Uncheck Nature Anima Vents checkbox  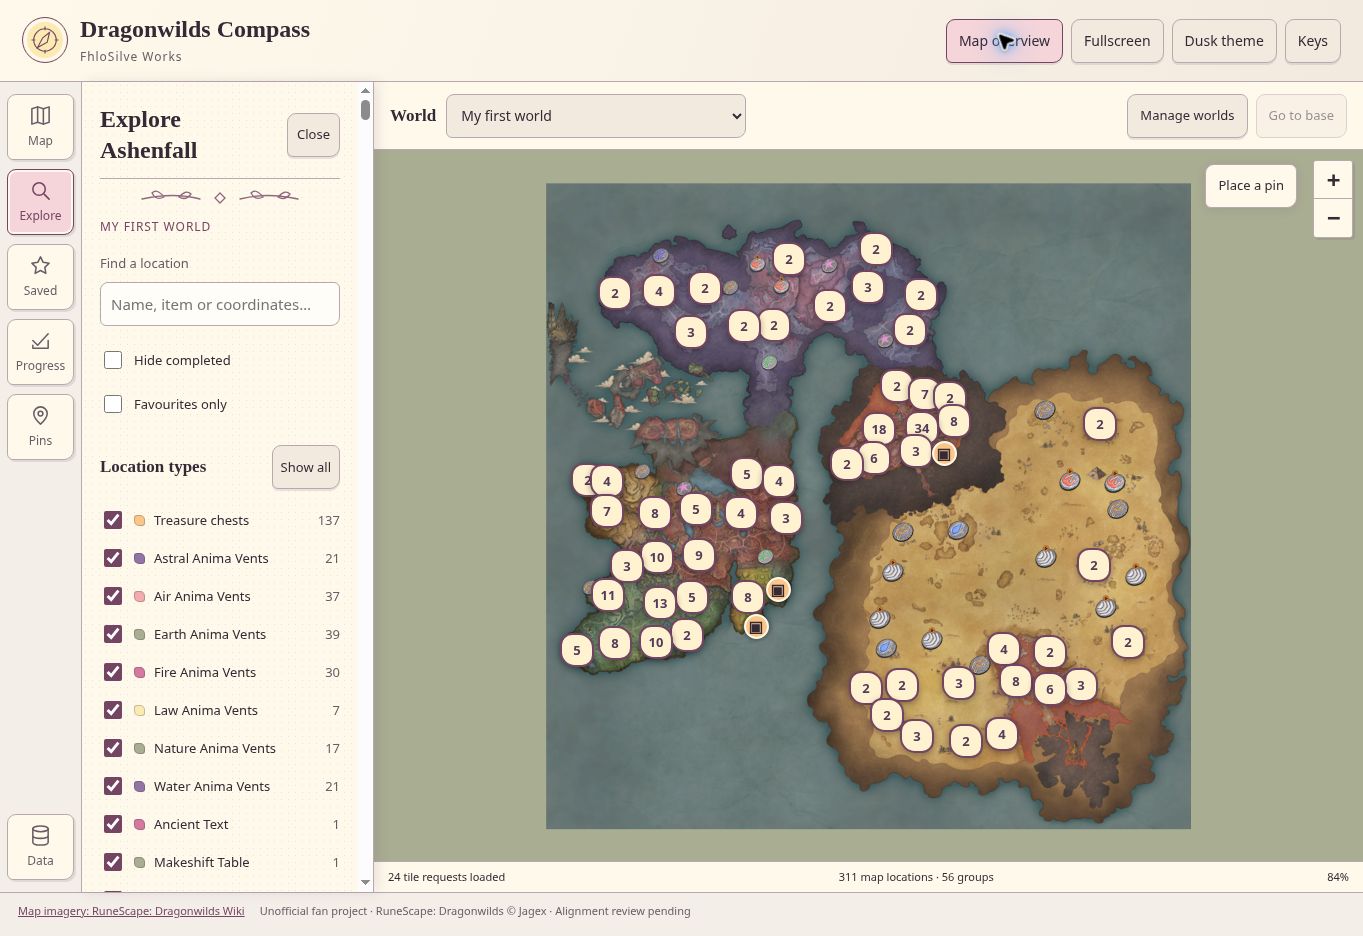pyautogui.click(x=113, y=748)
